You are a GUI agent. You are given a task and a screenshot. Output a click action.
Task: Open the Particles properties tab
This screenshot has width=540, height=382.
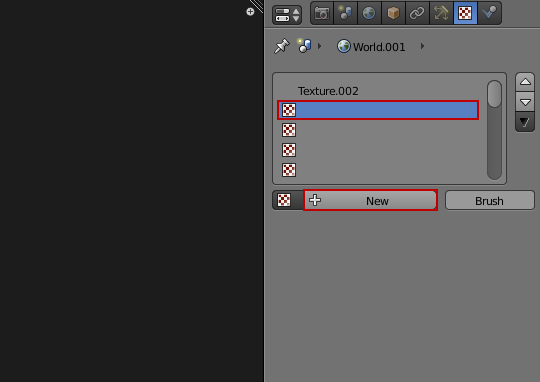coord(489,13)
